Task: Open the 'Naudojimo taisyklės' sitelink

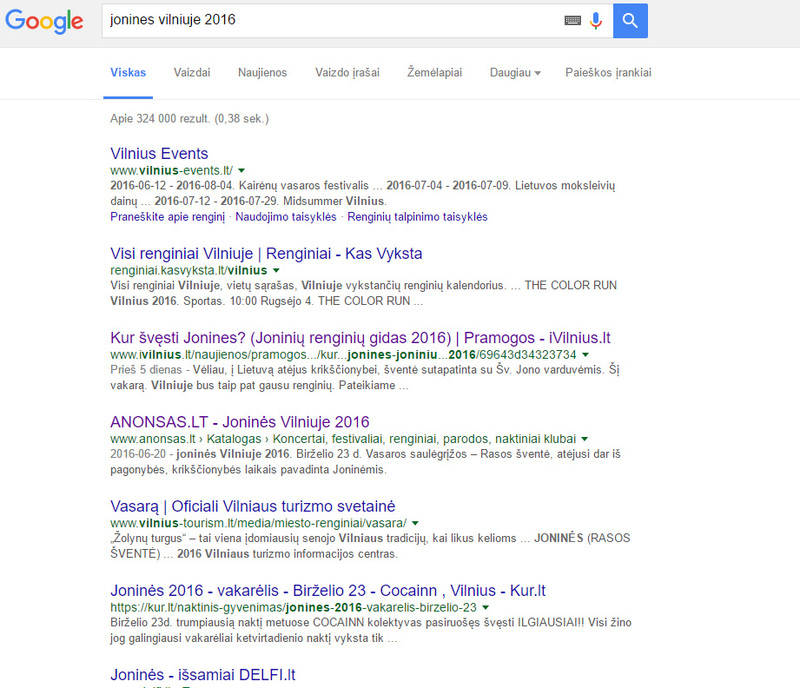Action: coord(286,217)
